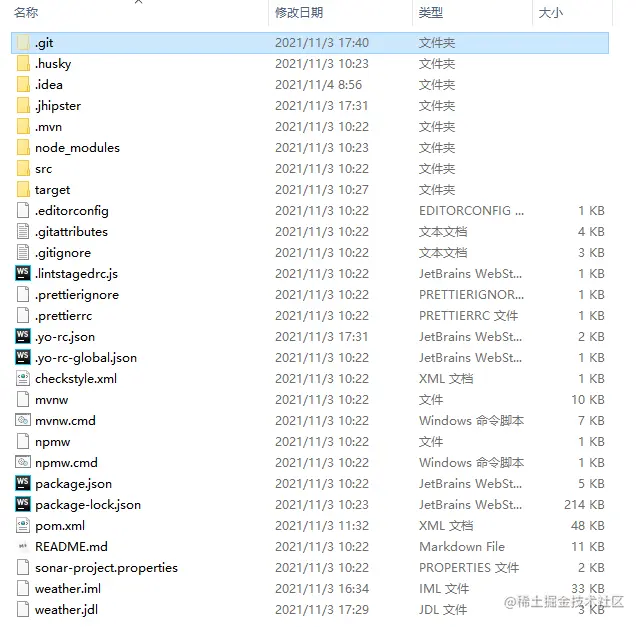Sort by the 类型 column header

[431, 13]
